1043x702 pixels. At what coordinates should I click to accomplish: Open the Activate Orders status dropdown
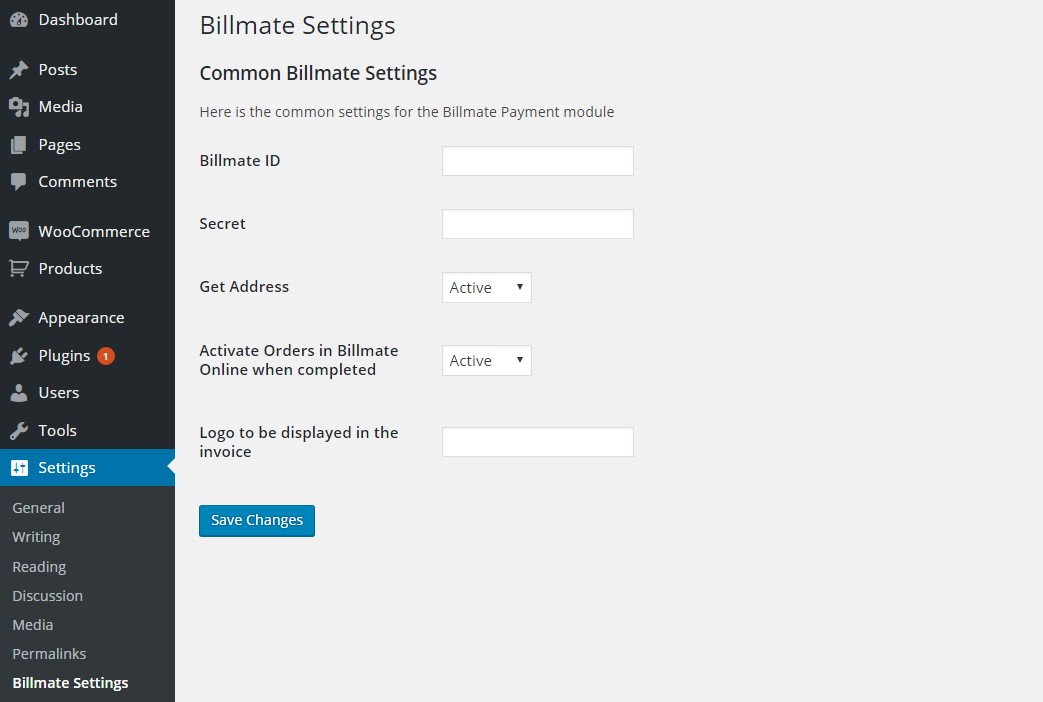pos(487,361)
